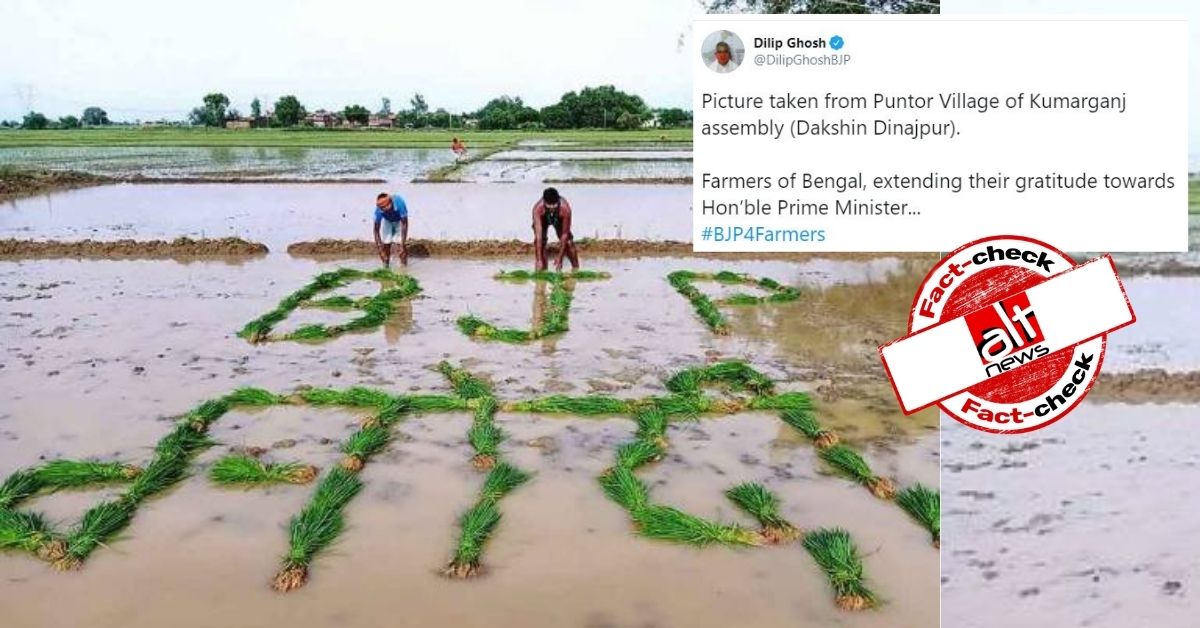Click the Alt News logo in stamp
This screenshot has height=628, width=1200.
[1007, 335]
